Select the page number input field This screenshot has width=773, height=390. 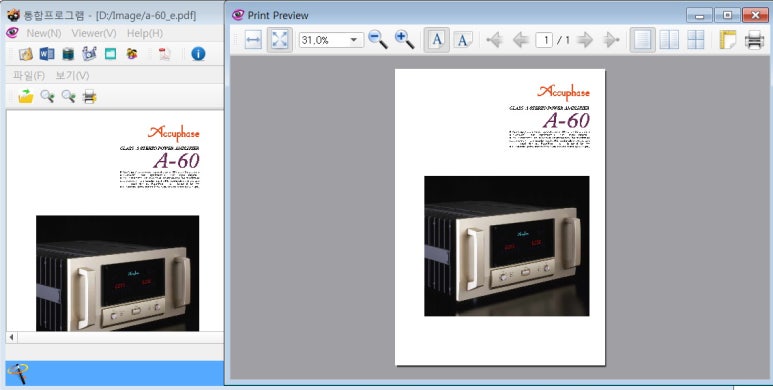[544, 40]
